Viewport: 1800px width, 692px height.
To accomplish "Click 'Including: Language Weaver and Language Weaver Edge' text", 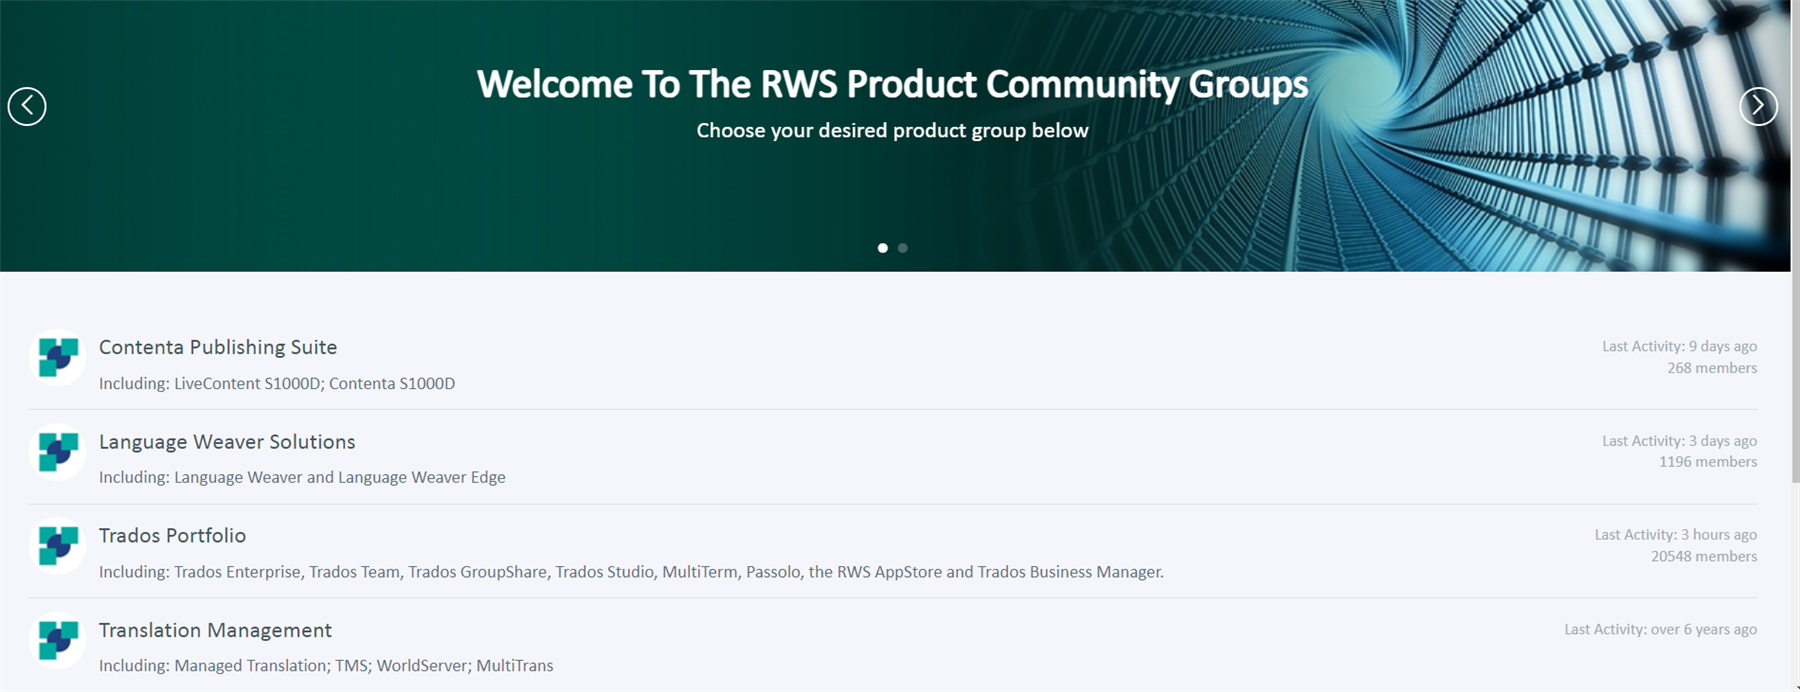I will click(x=302, y=478).
